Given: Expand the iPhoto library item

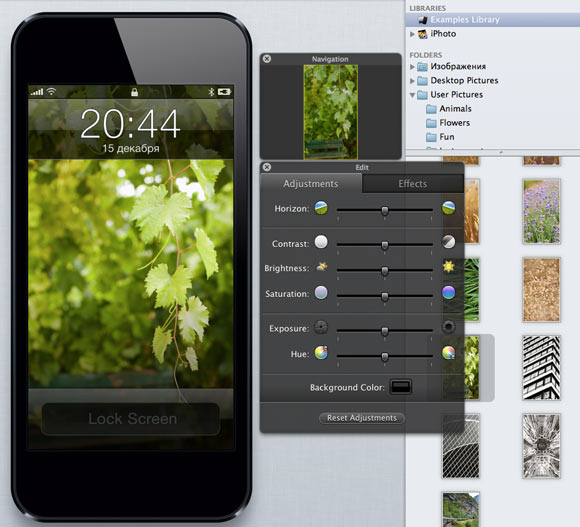Looking at the screenshot, I should click(412, 34).
